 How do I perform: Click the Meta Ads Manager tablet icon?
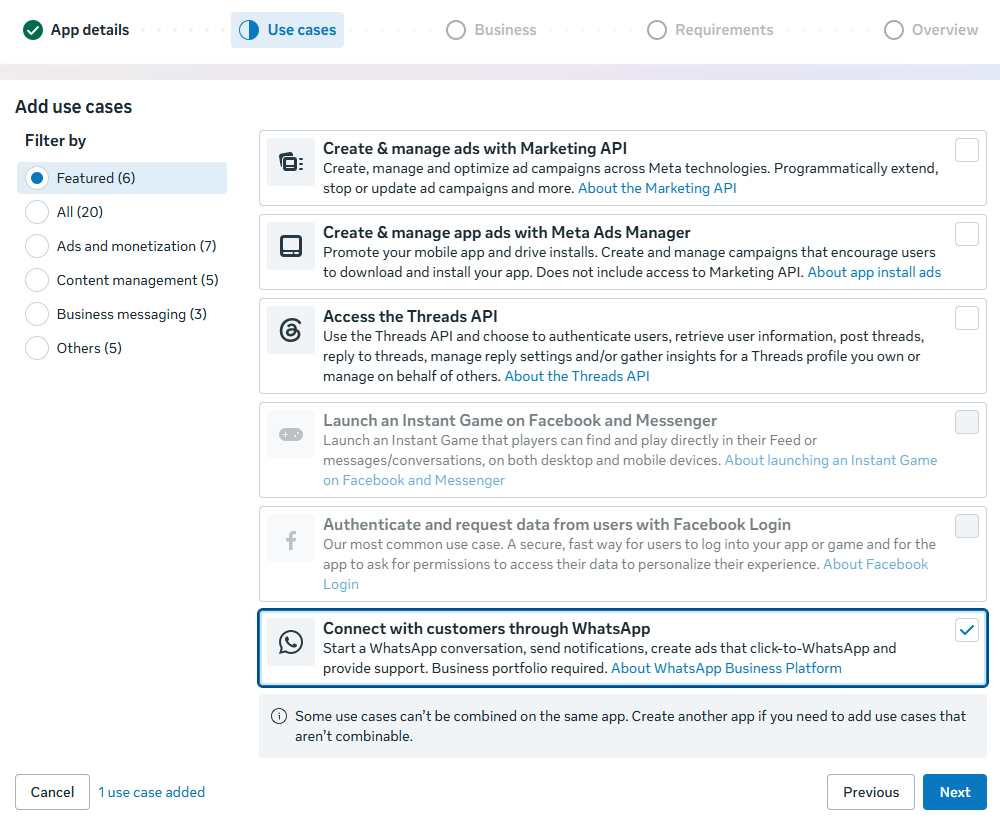point(291,246)
